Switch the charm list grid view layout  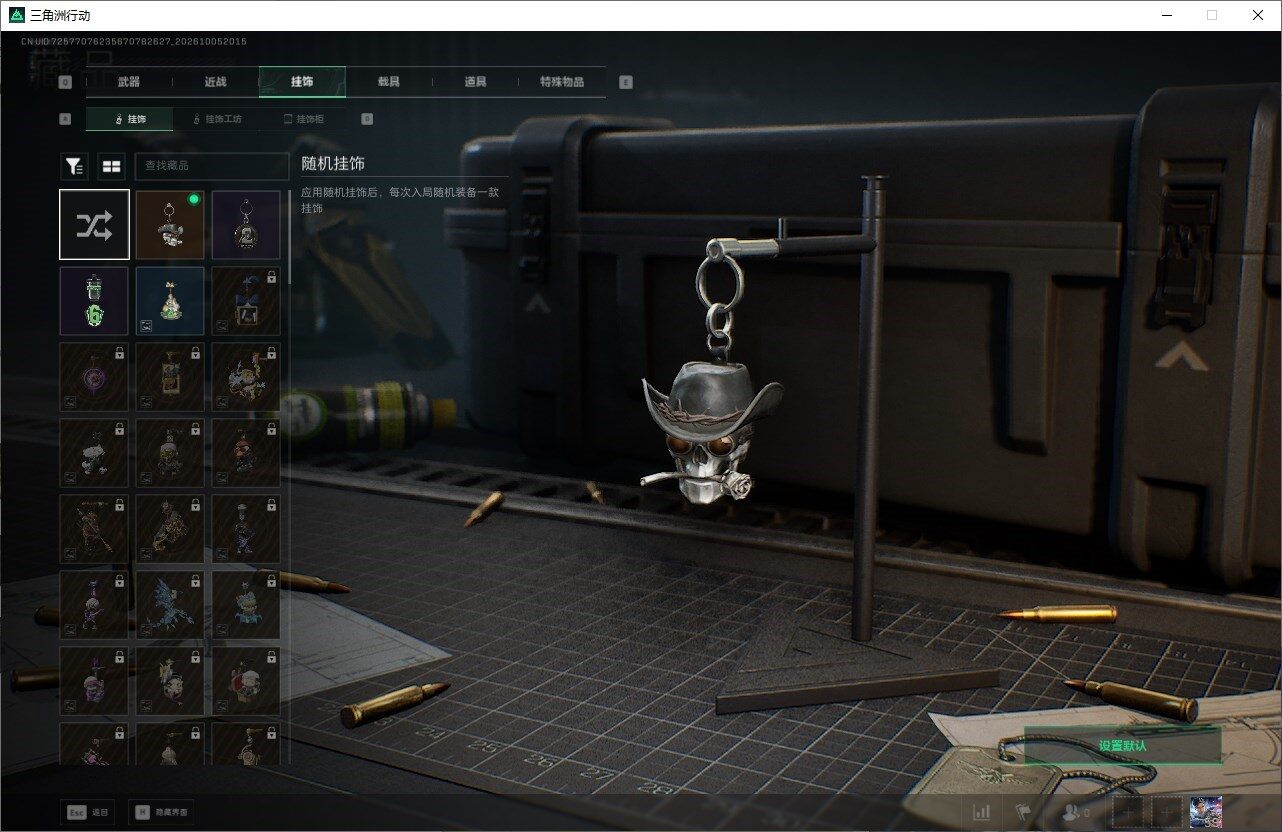point(111,167)
